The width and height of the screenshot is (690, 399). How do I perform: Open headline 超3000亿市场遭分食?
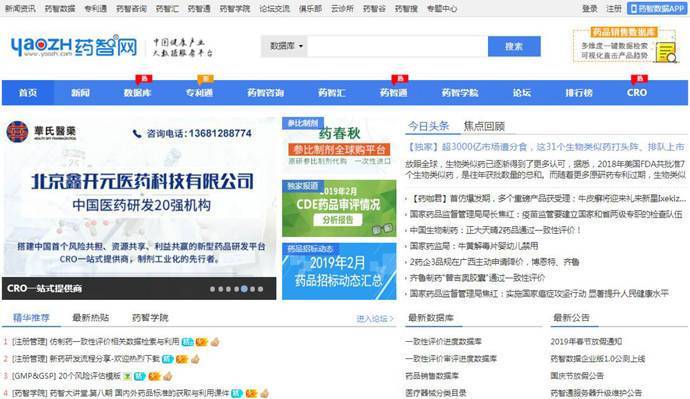(545, 147)
